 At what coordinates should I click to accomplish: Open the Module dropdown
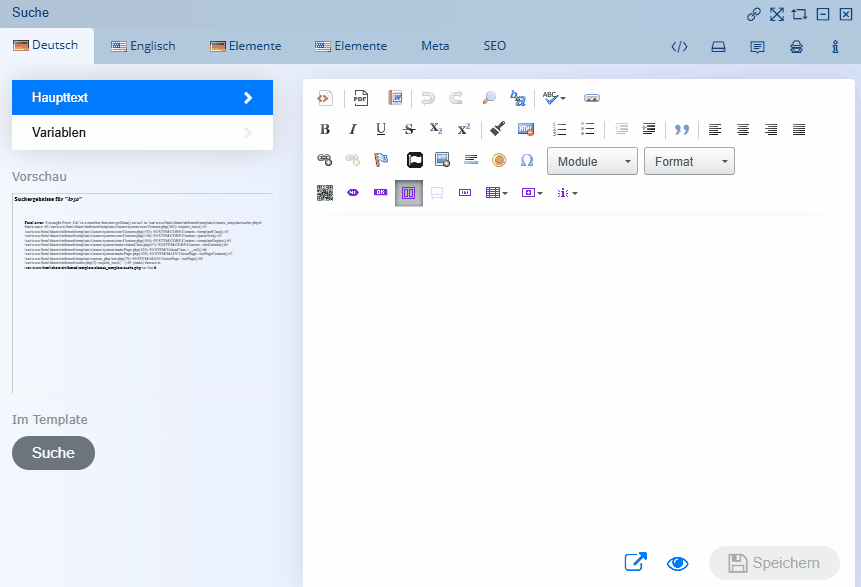pos(592,162)
